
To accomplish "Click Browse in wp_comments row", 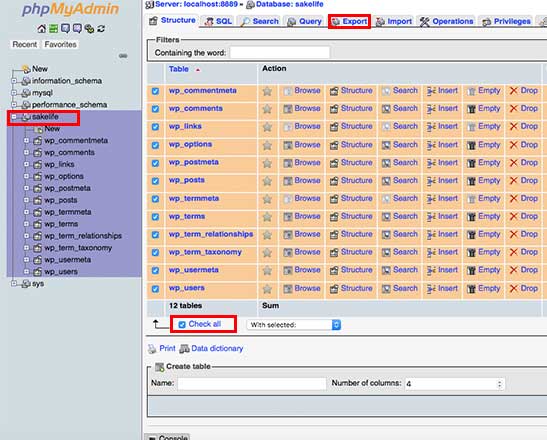I will pos(302,109).
